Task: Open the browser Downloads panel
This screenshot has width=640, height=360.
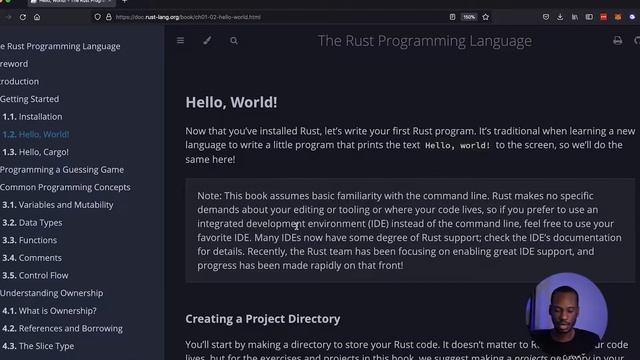Action: click(x=560, y=17)
